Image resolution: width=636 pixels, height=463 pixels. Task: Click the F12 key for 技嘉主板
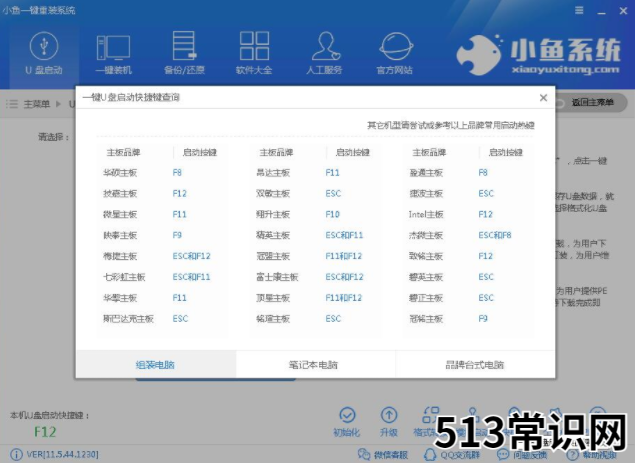[x=180, y=194]
